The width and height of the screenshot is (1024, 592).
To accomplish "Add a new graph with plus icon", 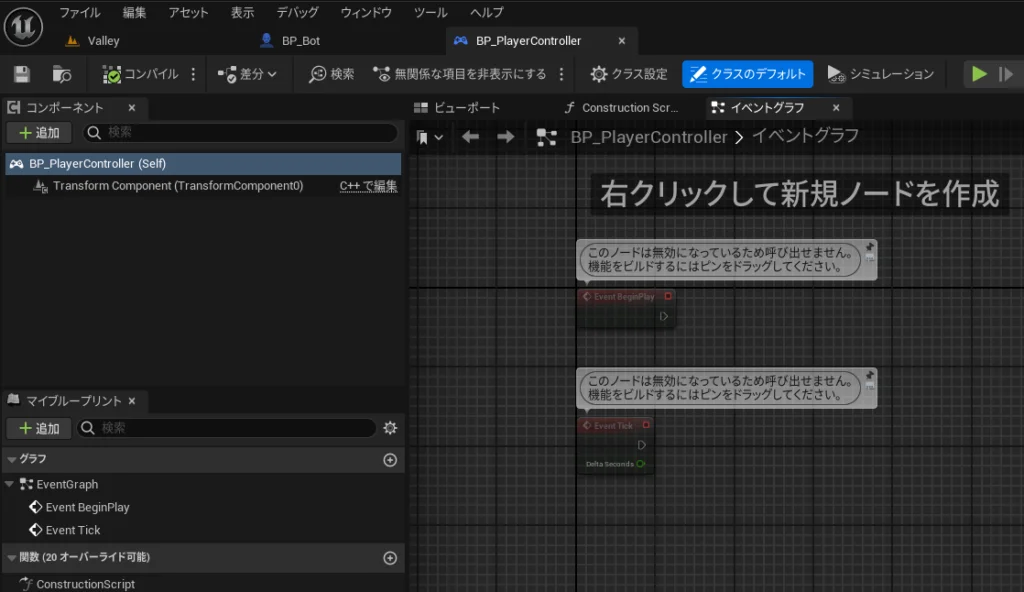I will [390, 460].
